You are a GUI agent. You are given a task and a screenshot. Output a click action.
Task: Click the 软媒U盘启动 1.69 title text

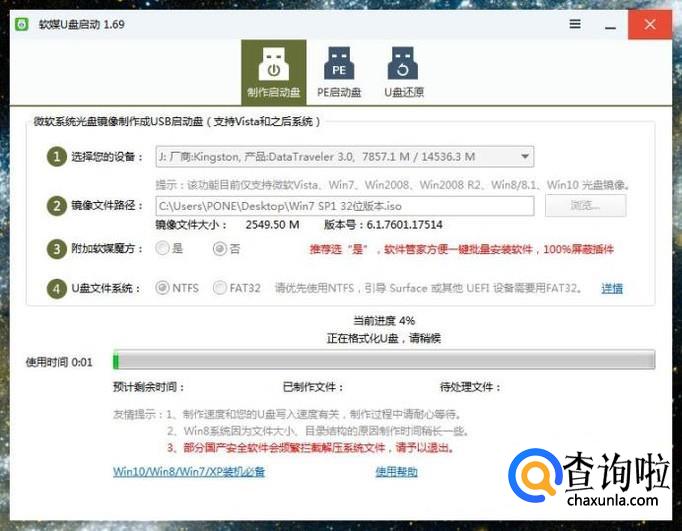click(x=82, y=24)
